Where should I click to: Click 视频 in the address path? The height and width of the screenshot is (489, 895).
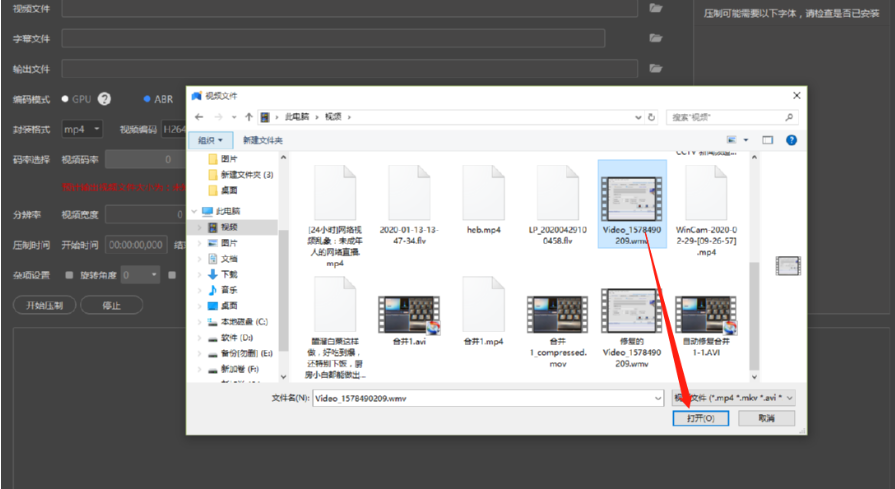click(333, 117)
